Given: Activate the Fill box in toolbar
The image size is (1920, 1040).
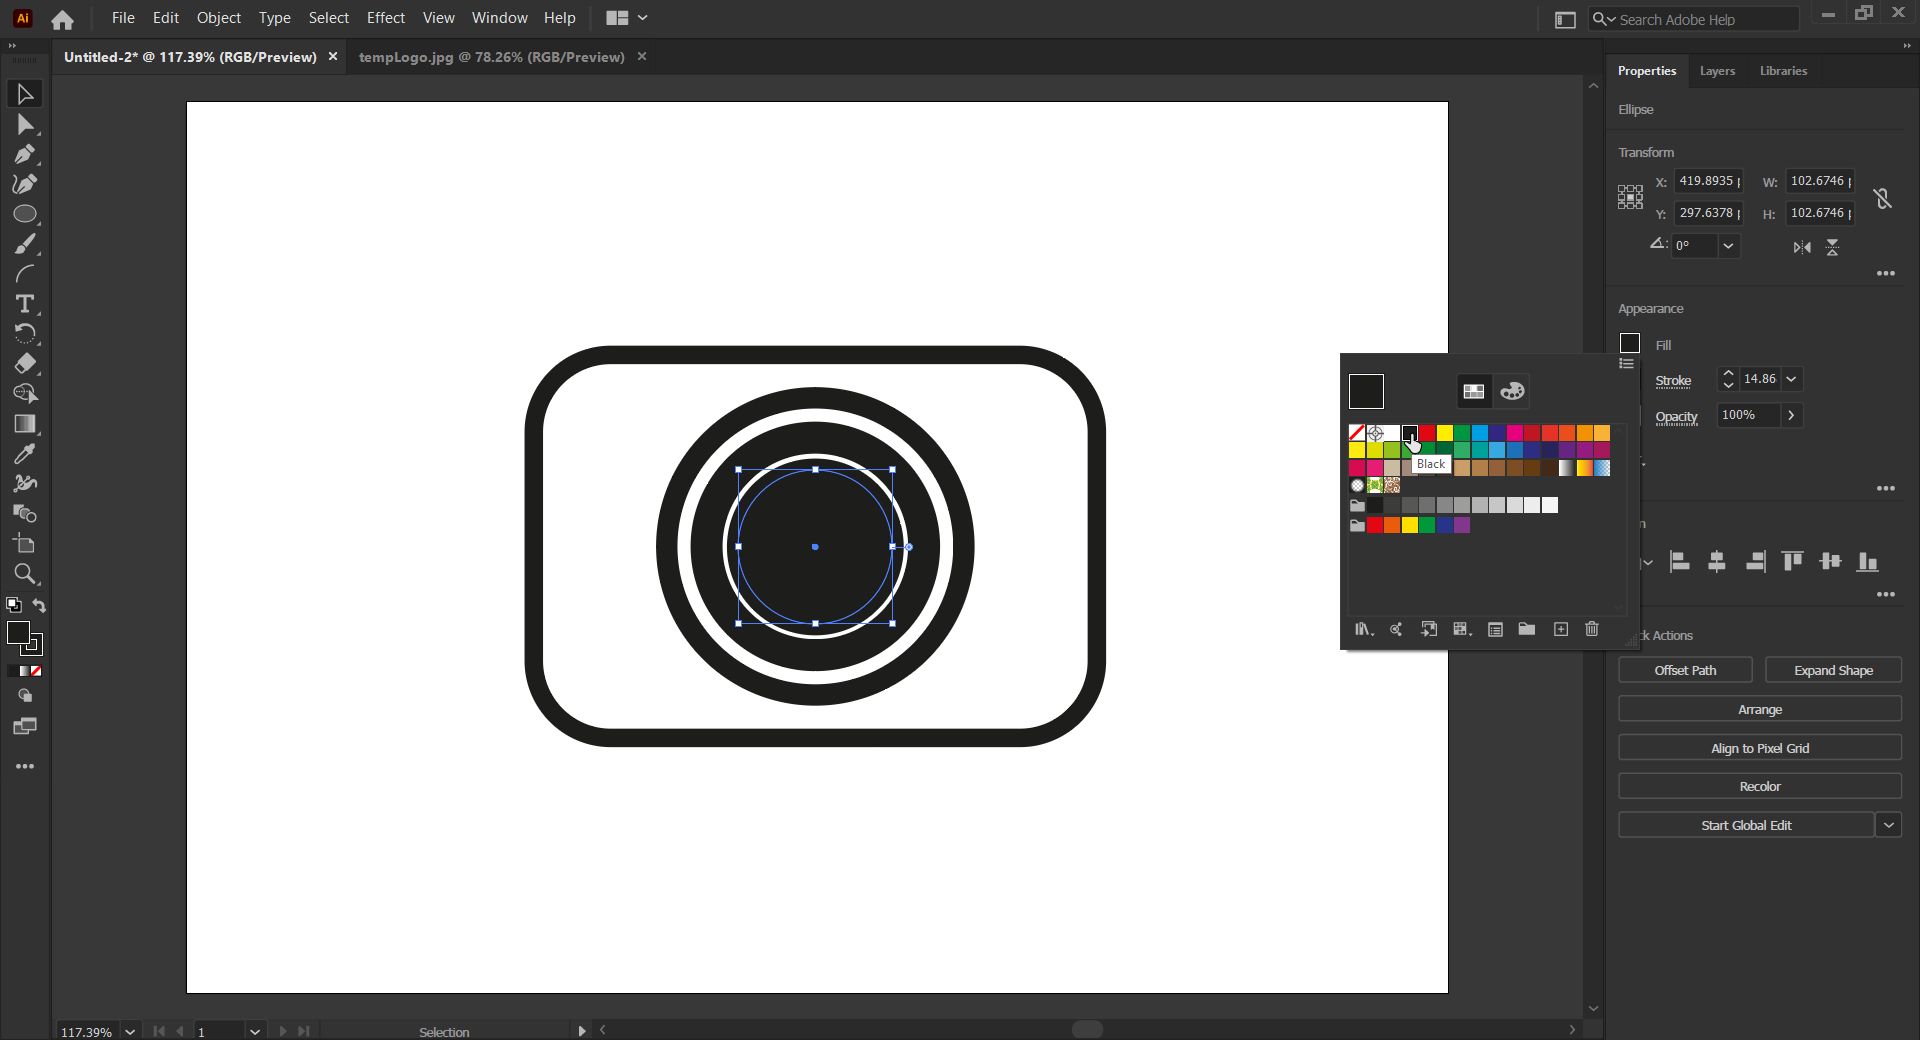Looking at the screenshot, I should click(x=18, y=632).
